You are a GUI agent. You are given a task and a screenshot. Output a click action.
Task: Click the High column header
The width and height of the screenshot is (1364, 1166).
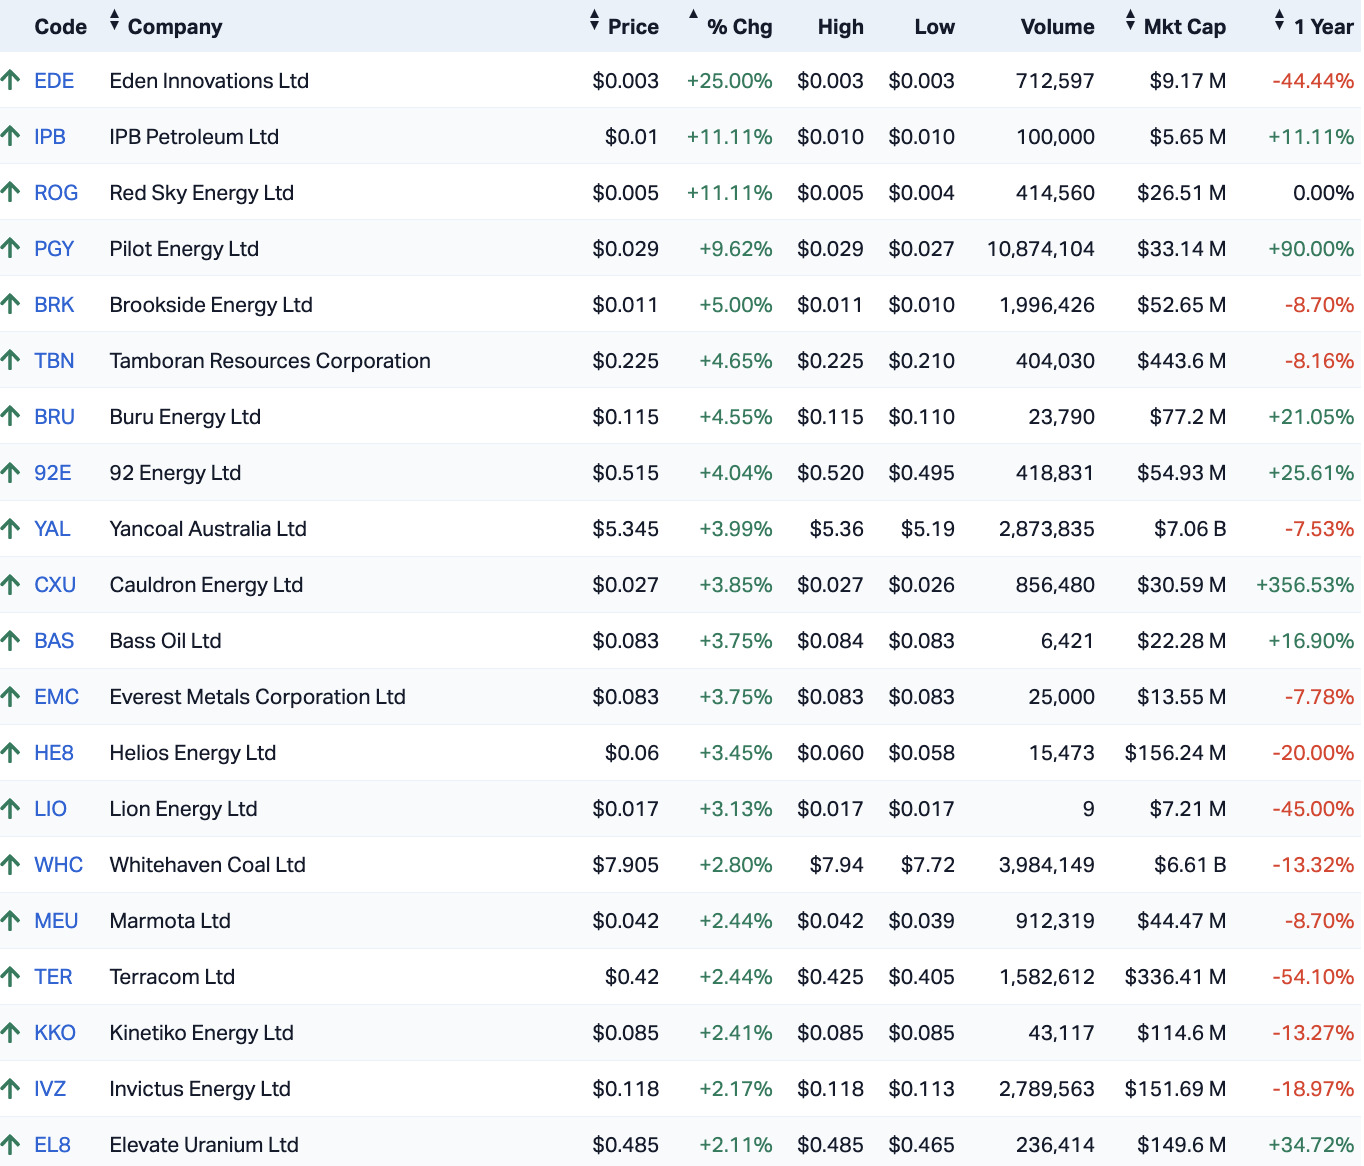click(840, 27)
